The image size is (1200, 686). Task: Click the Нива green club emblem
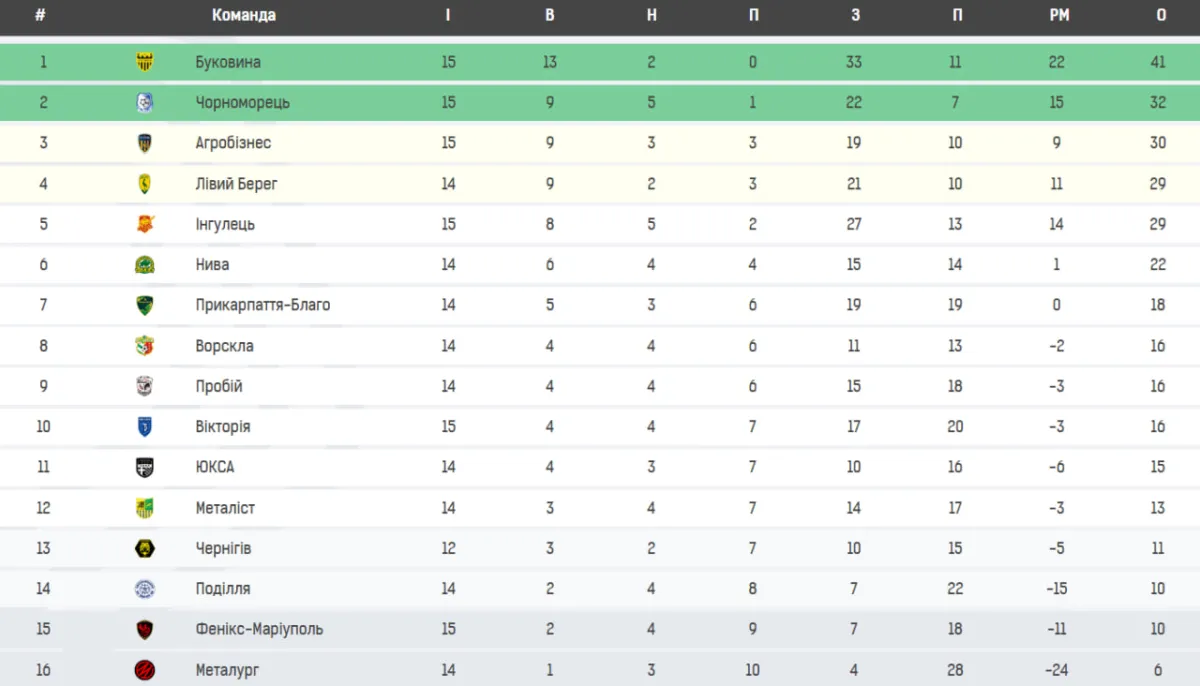145,265
